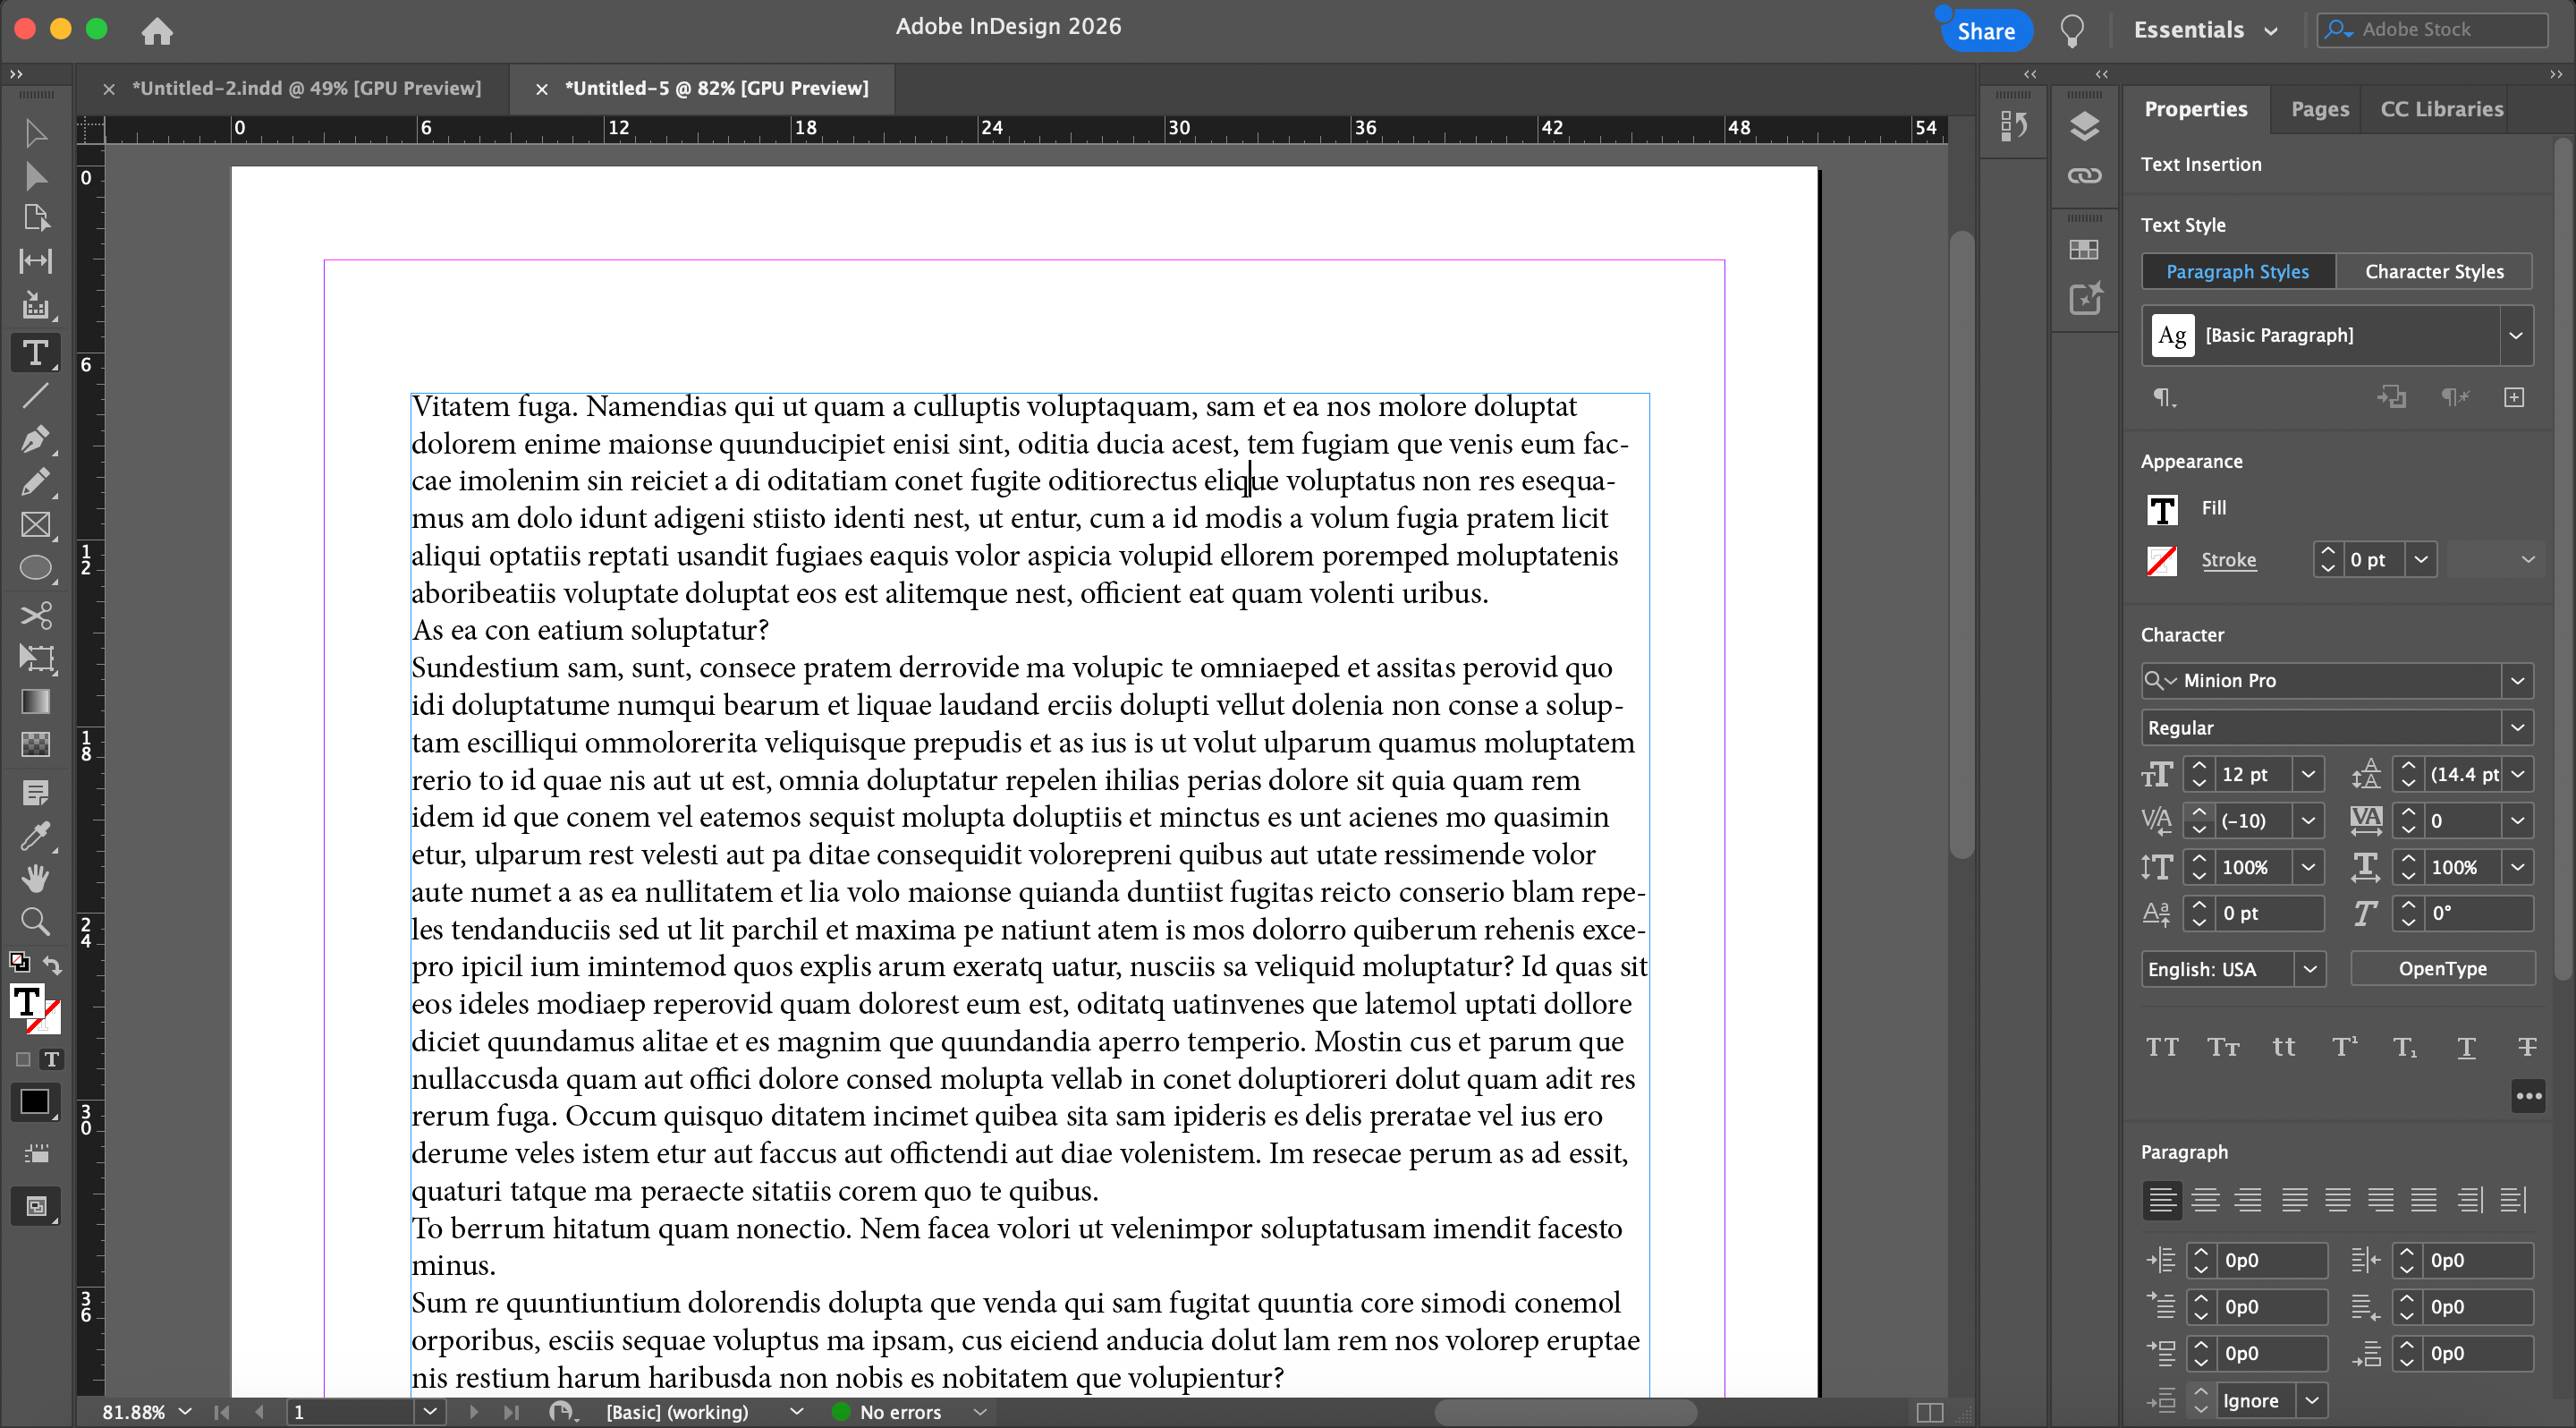
Task: Toggle Underline text formatting
Action: click(x=2466, y=1047)
